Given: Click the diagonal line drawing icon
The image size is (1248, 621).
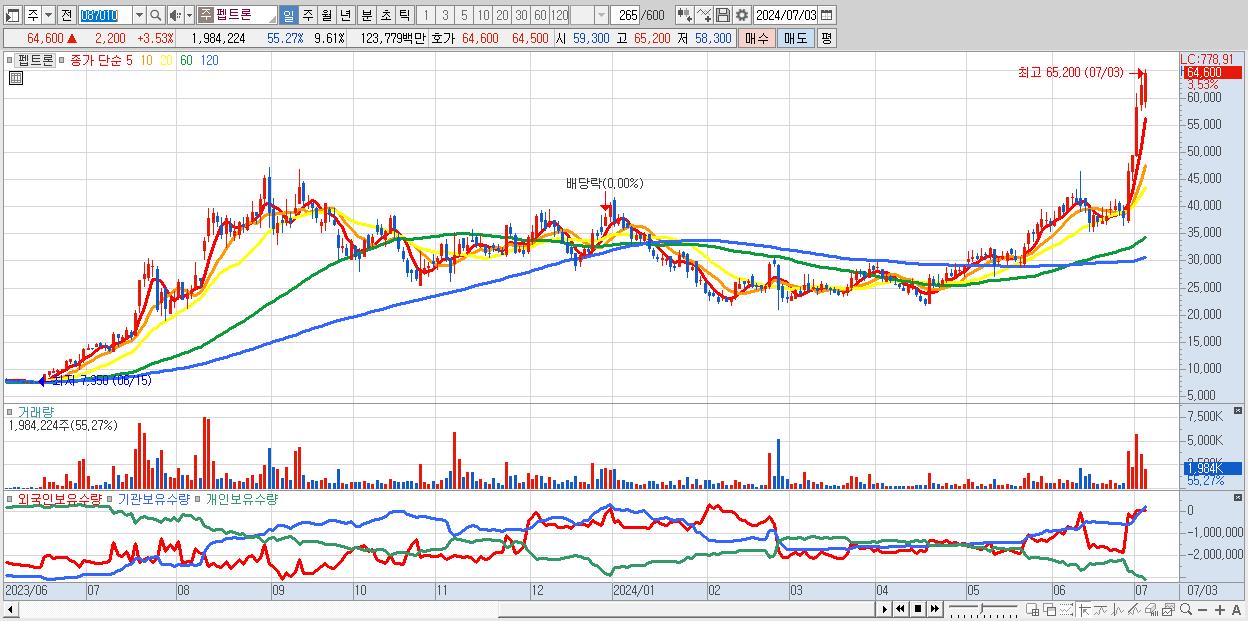Looking at the screenshot, I should (1135, 610).
